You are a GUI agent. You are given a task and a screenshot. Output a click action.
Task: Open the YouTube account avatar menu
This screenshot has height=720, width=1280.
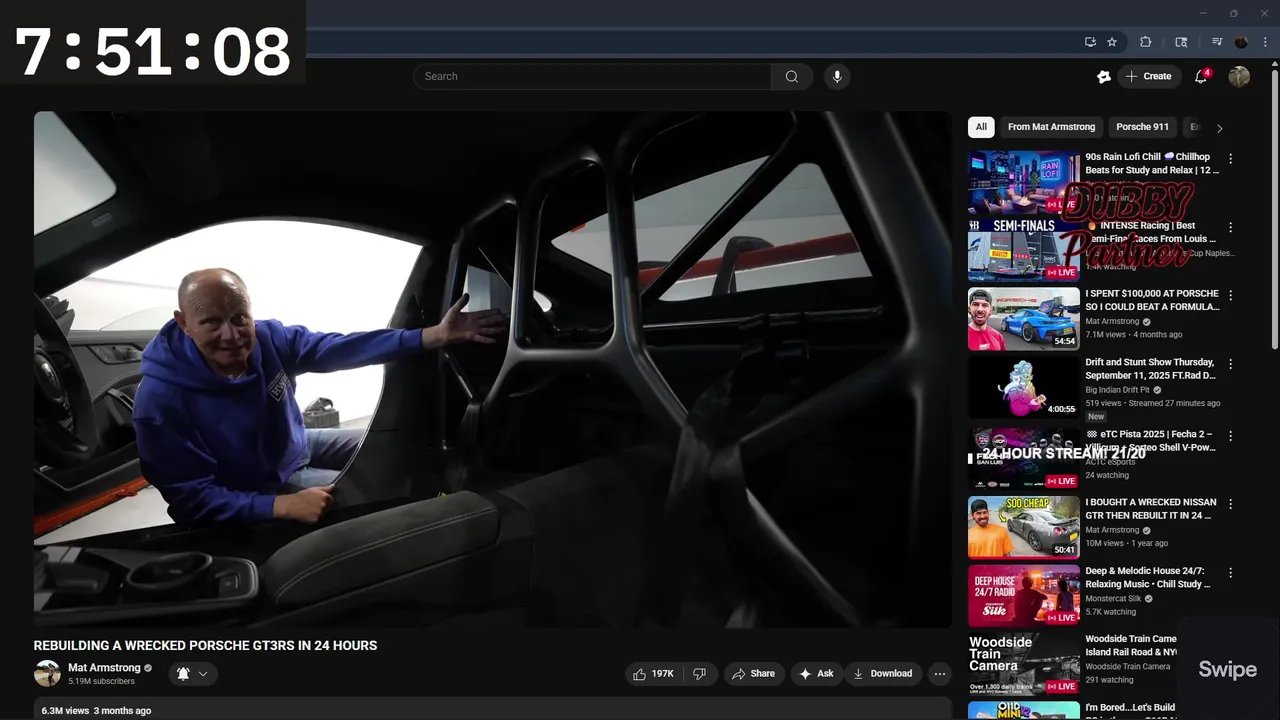[x=1239, y=76]
